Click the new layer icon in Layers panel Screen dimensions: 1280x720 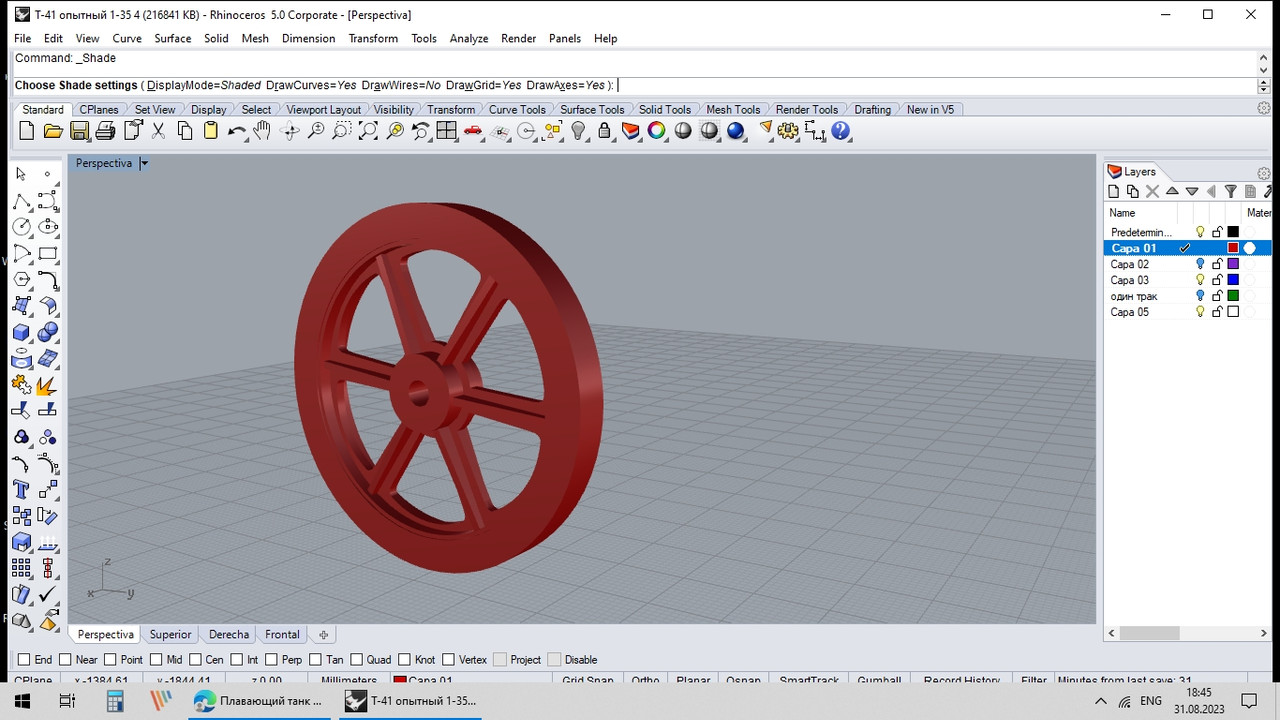pos(1113,191)
